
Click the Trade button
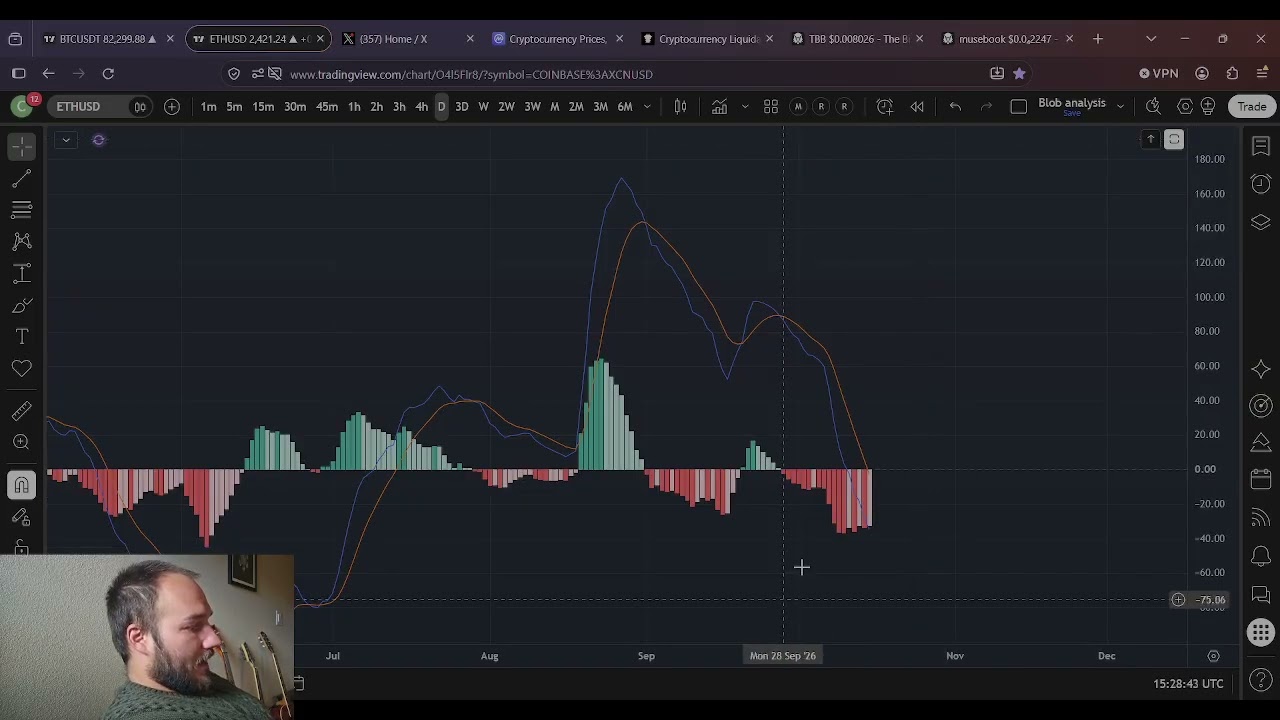(x=1252, y=107)
